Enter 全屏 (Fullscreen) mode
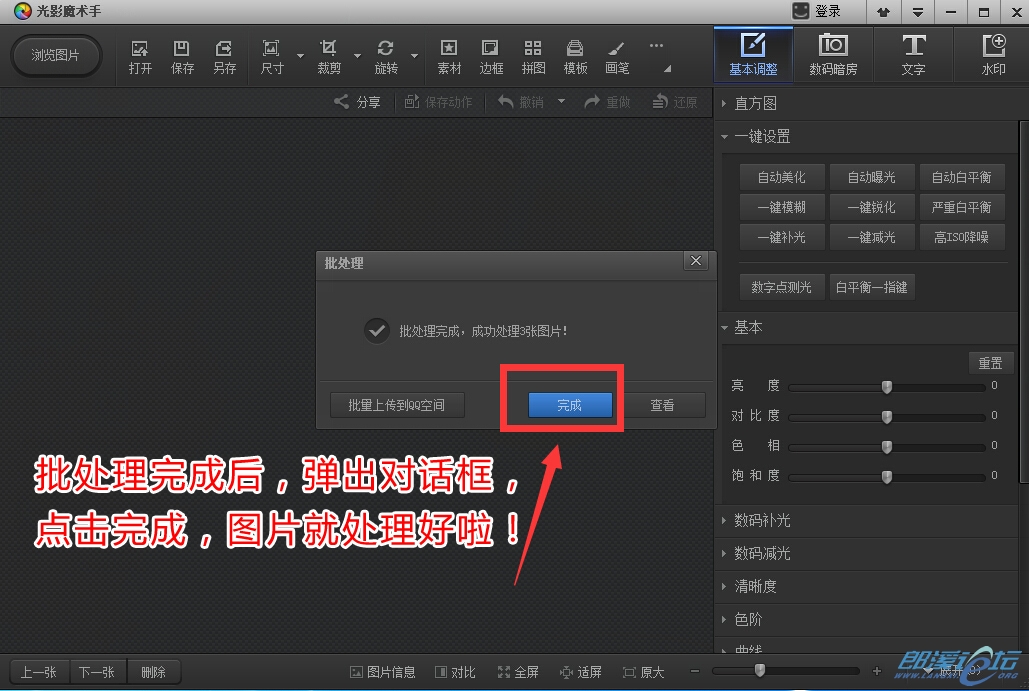Image resolution: width=1029 pixels, height=691 pixels. (518, 672)
